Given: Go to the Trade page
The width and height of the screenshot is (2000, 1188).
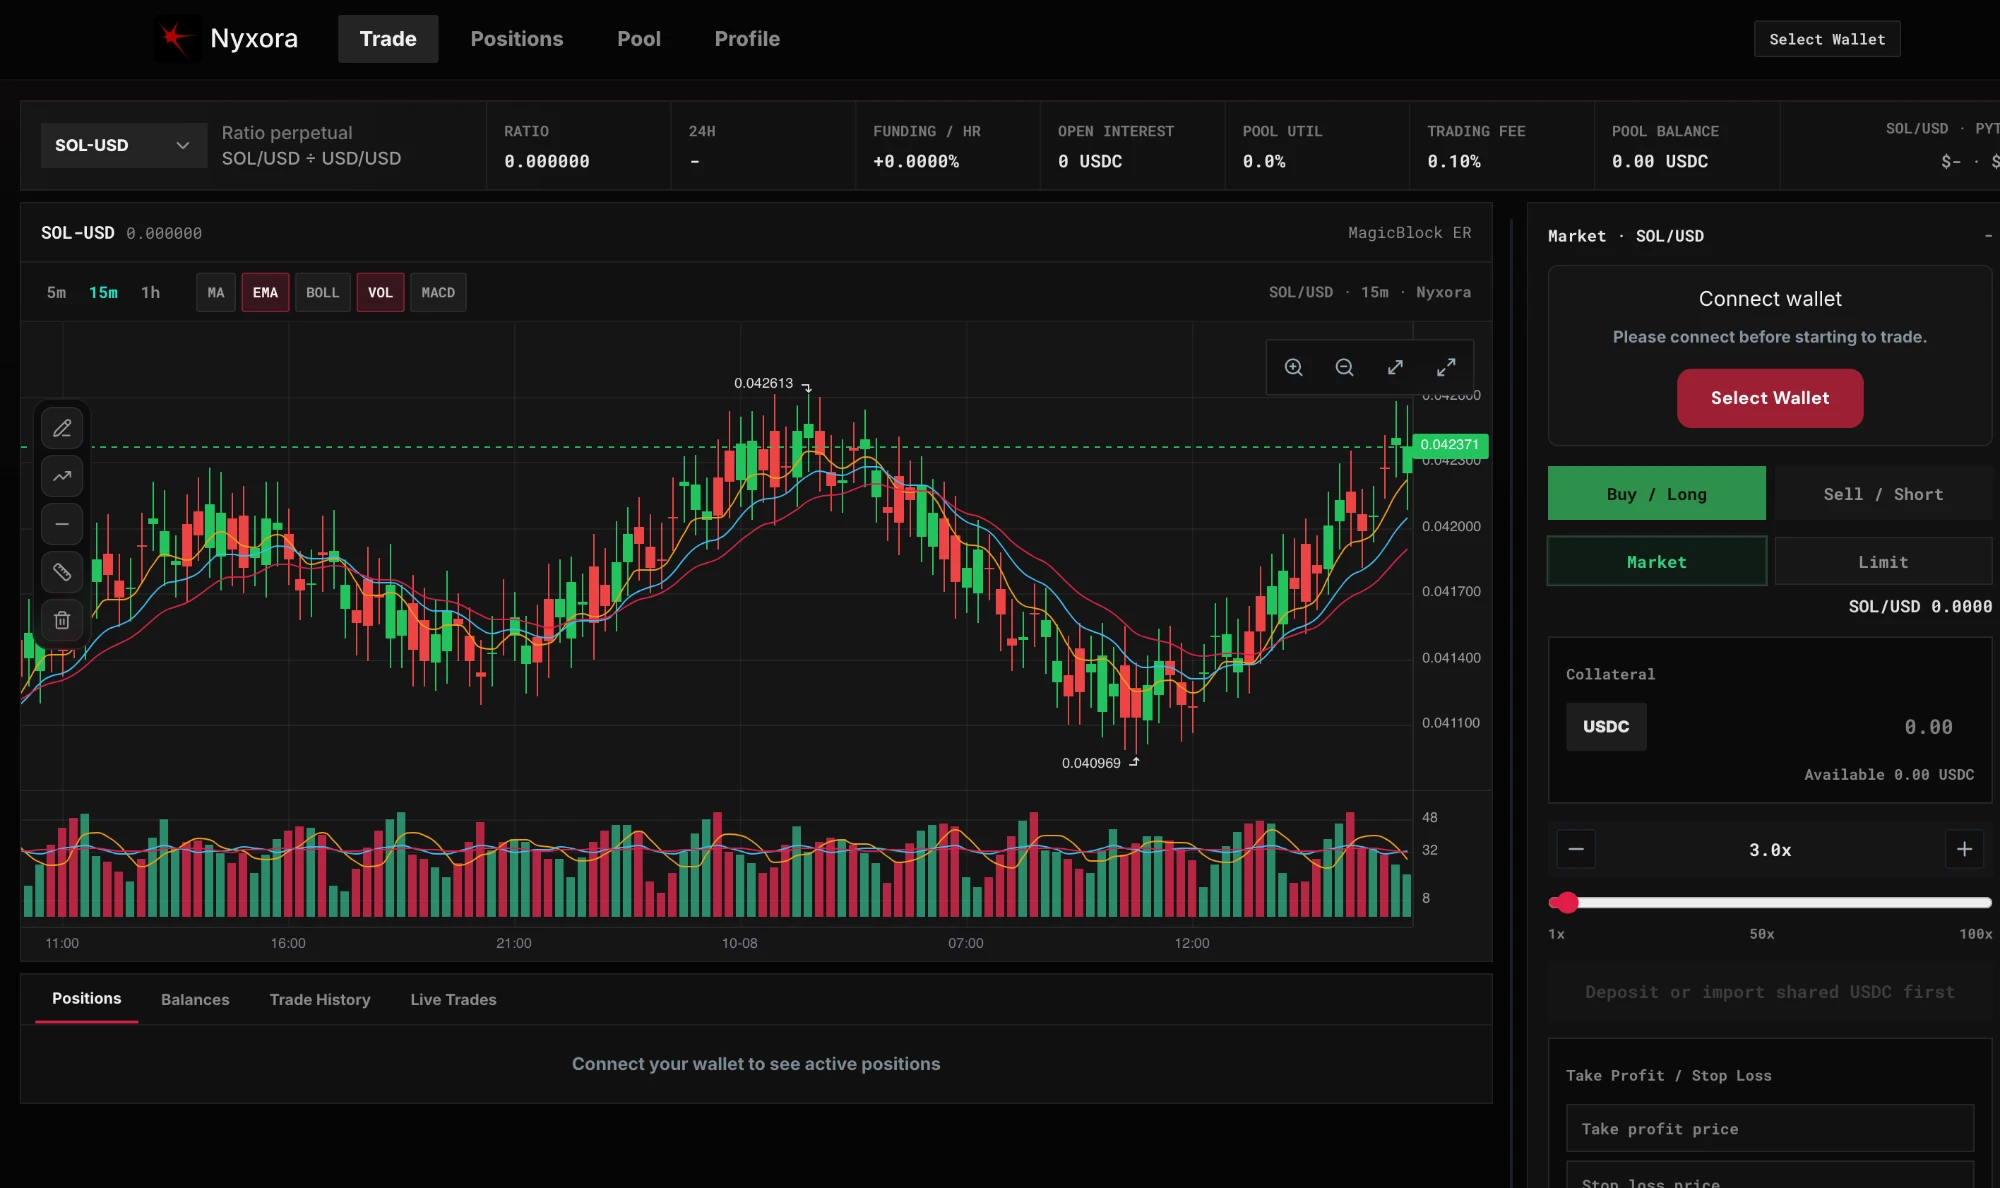Looking at the screenshot, I should (x=388, y=39).
